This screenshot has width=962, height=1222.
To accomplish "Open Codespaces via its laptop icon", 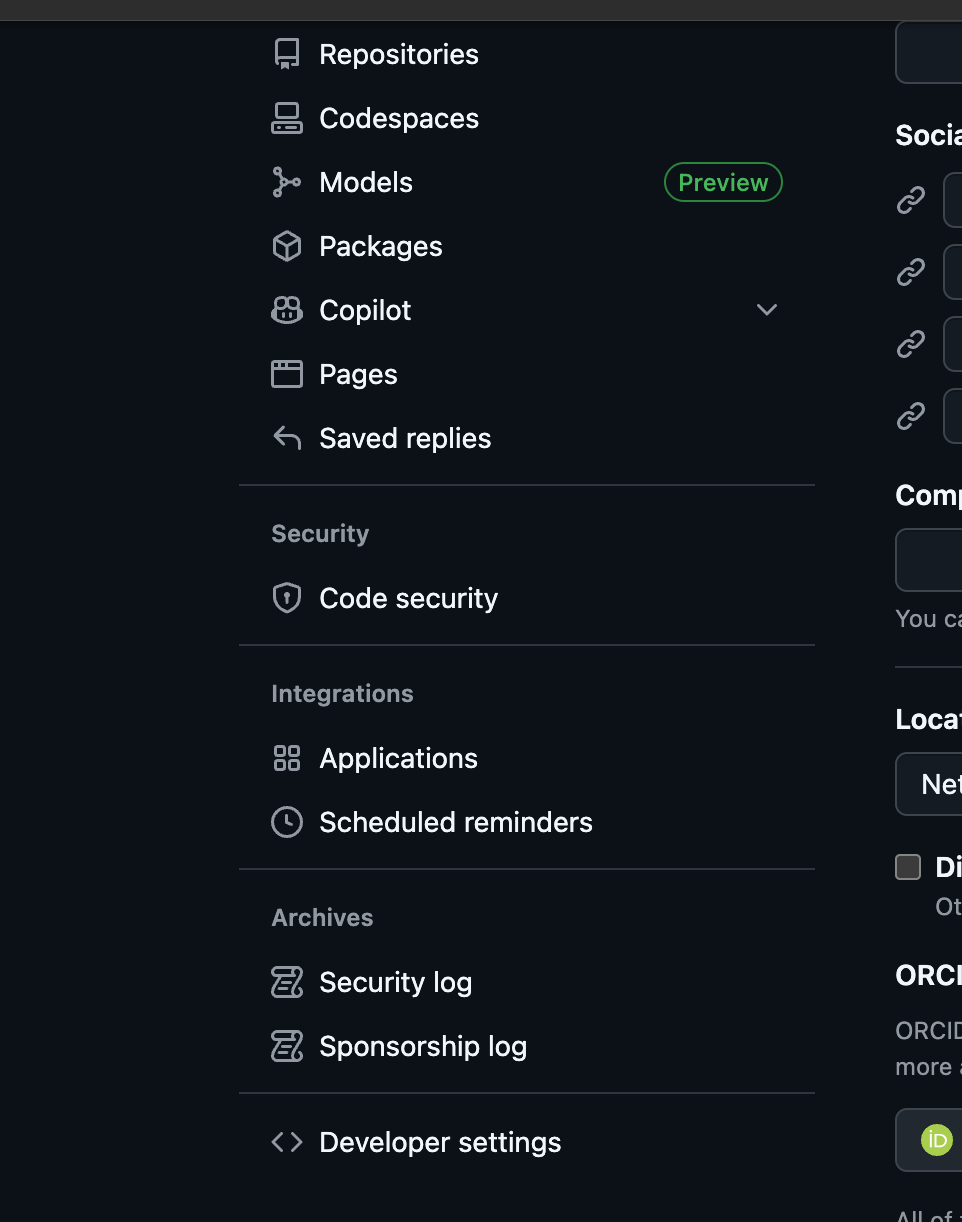I will pyautogui.click(x=287, y=117).
